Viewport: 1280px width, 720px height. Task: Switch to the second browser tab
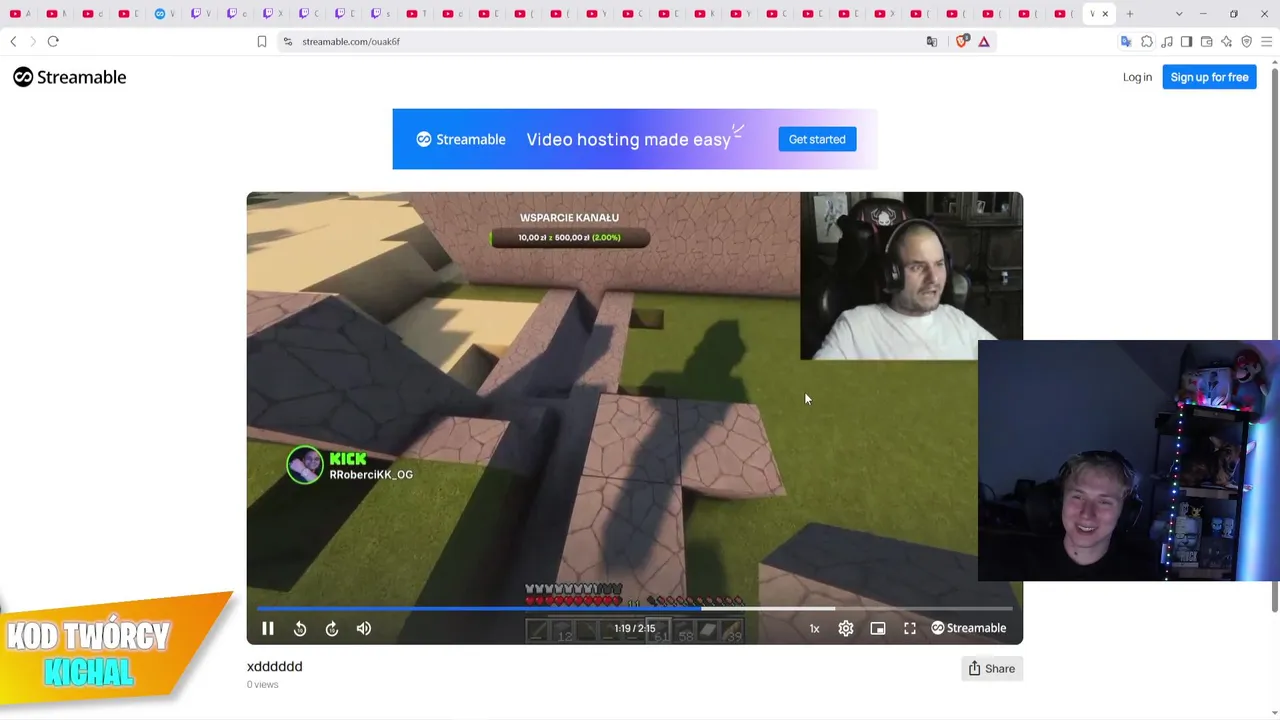[57, 14]
